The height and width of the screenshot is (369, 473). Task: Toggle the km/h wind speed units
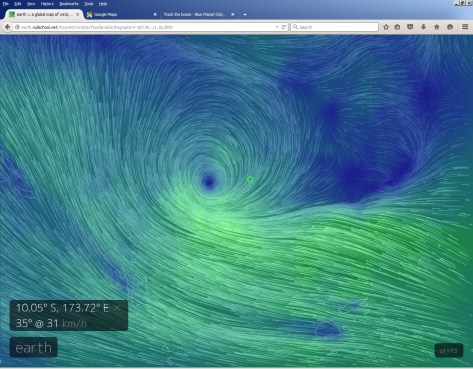tap(74, 323)
